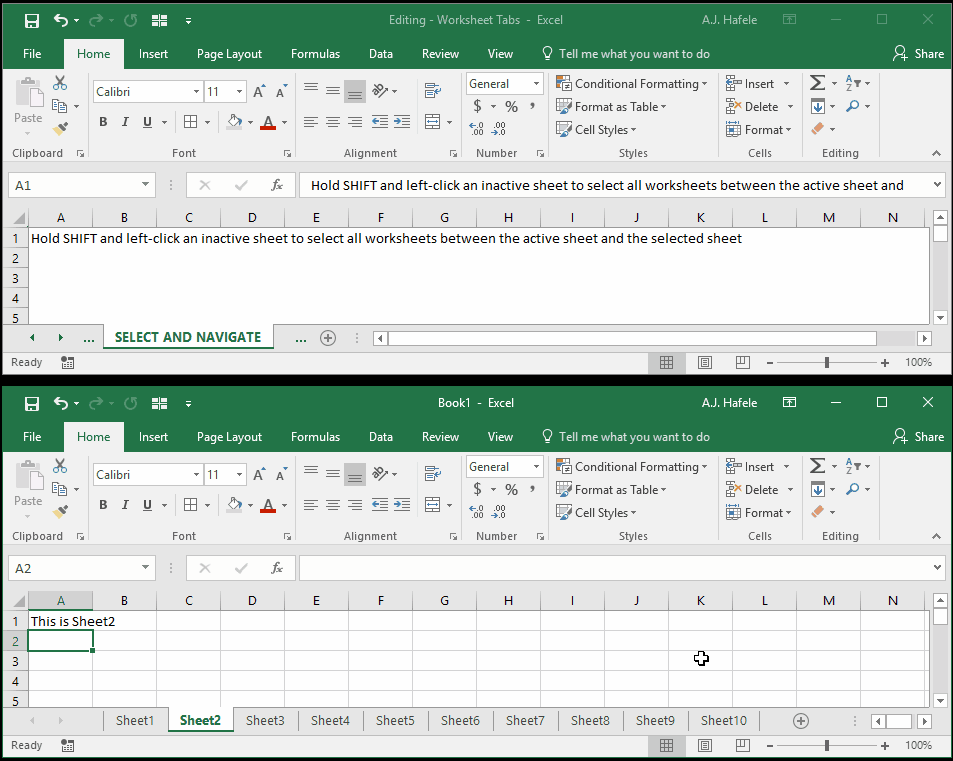953x761 pixels.
Task: Click Insert Function fx in Book1 window
Action: click(x=277, y=568)
